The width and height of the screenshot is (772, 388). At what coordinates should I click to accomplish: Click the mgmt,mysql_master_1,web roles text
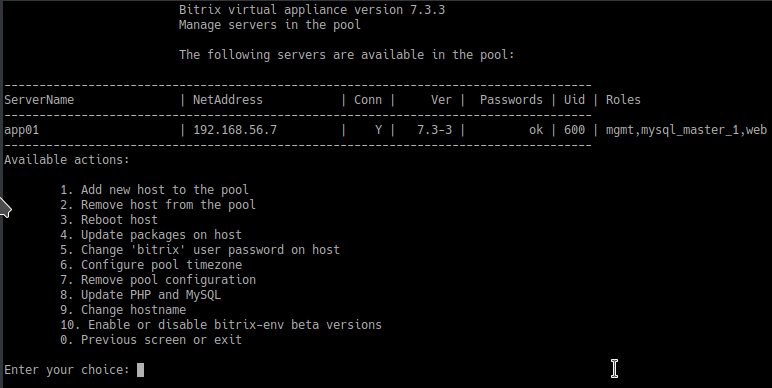coord(686,130)
